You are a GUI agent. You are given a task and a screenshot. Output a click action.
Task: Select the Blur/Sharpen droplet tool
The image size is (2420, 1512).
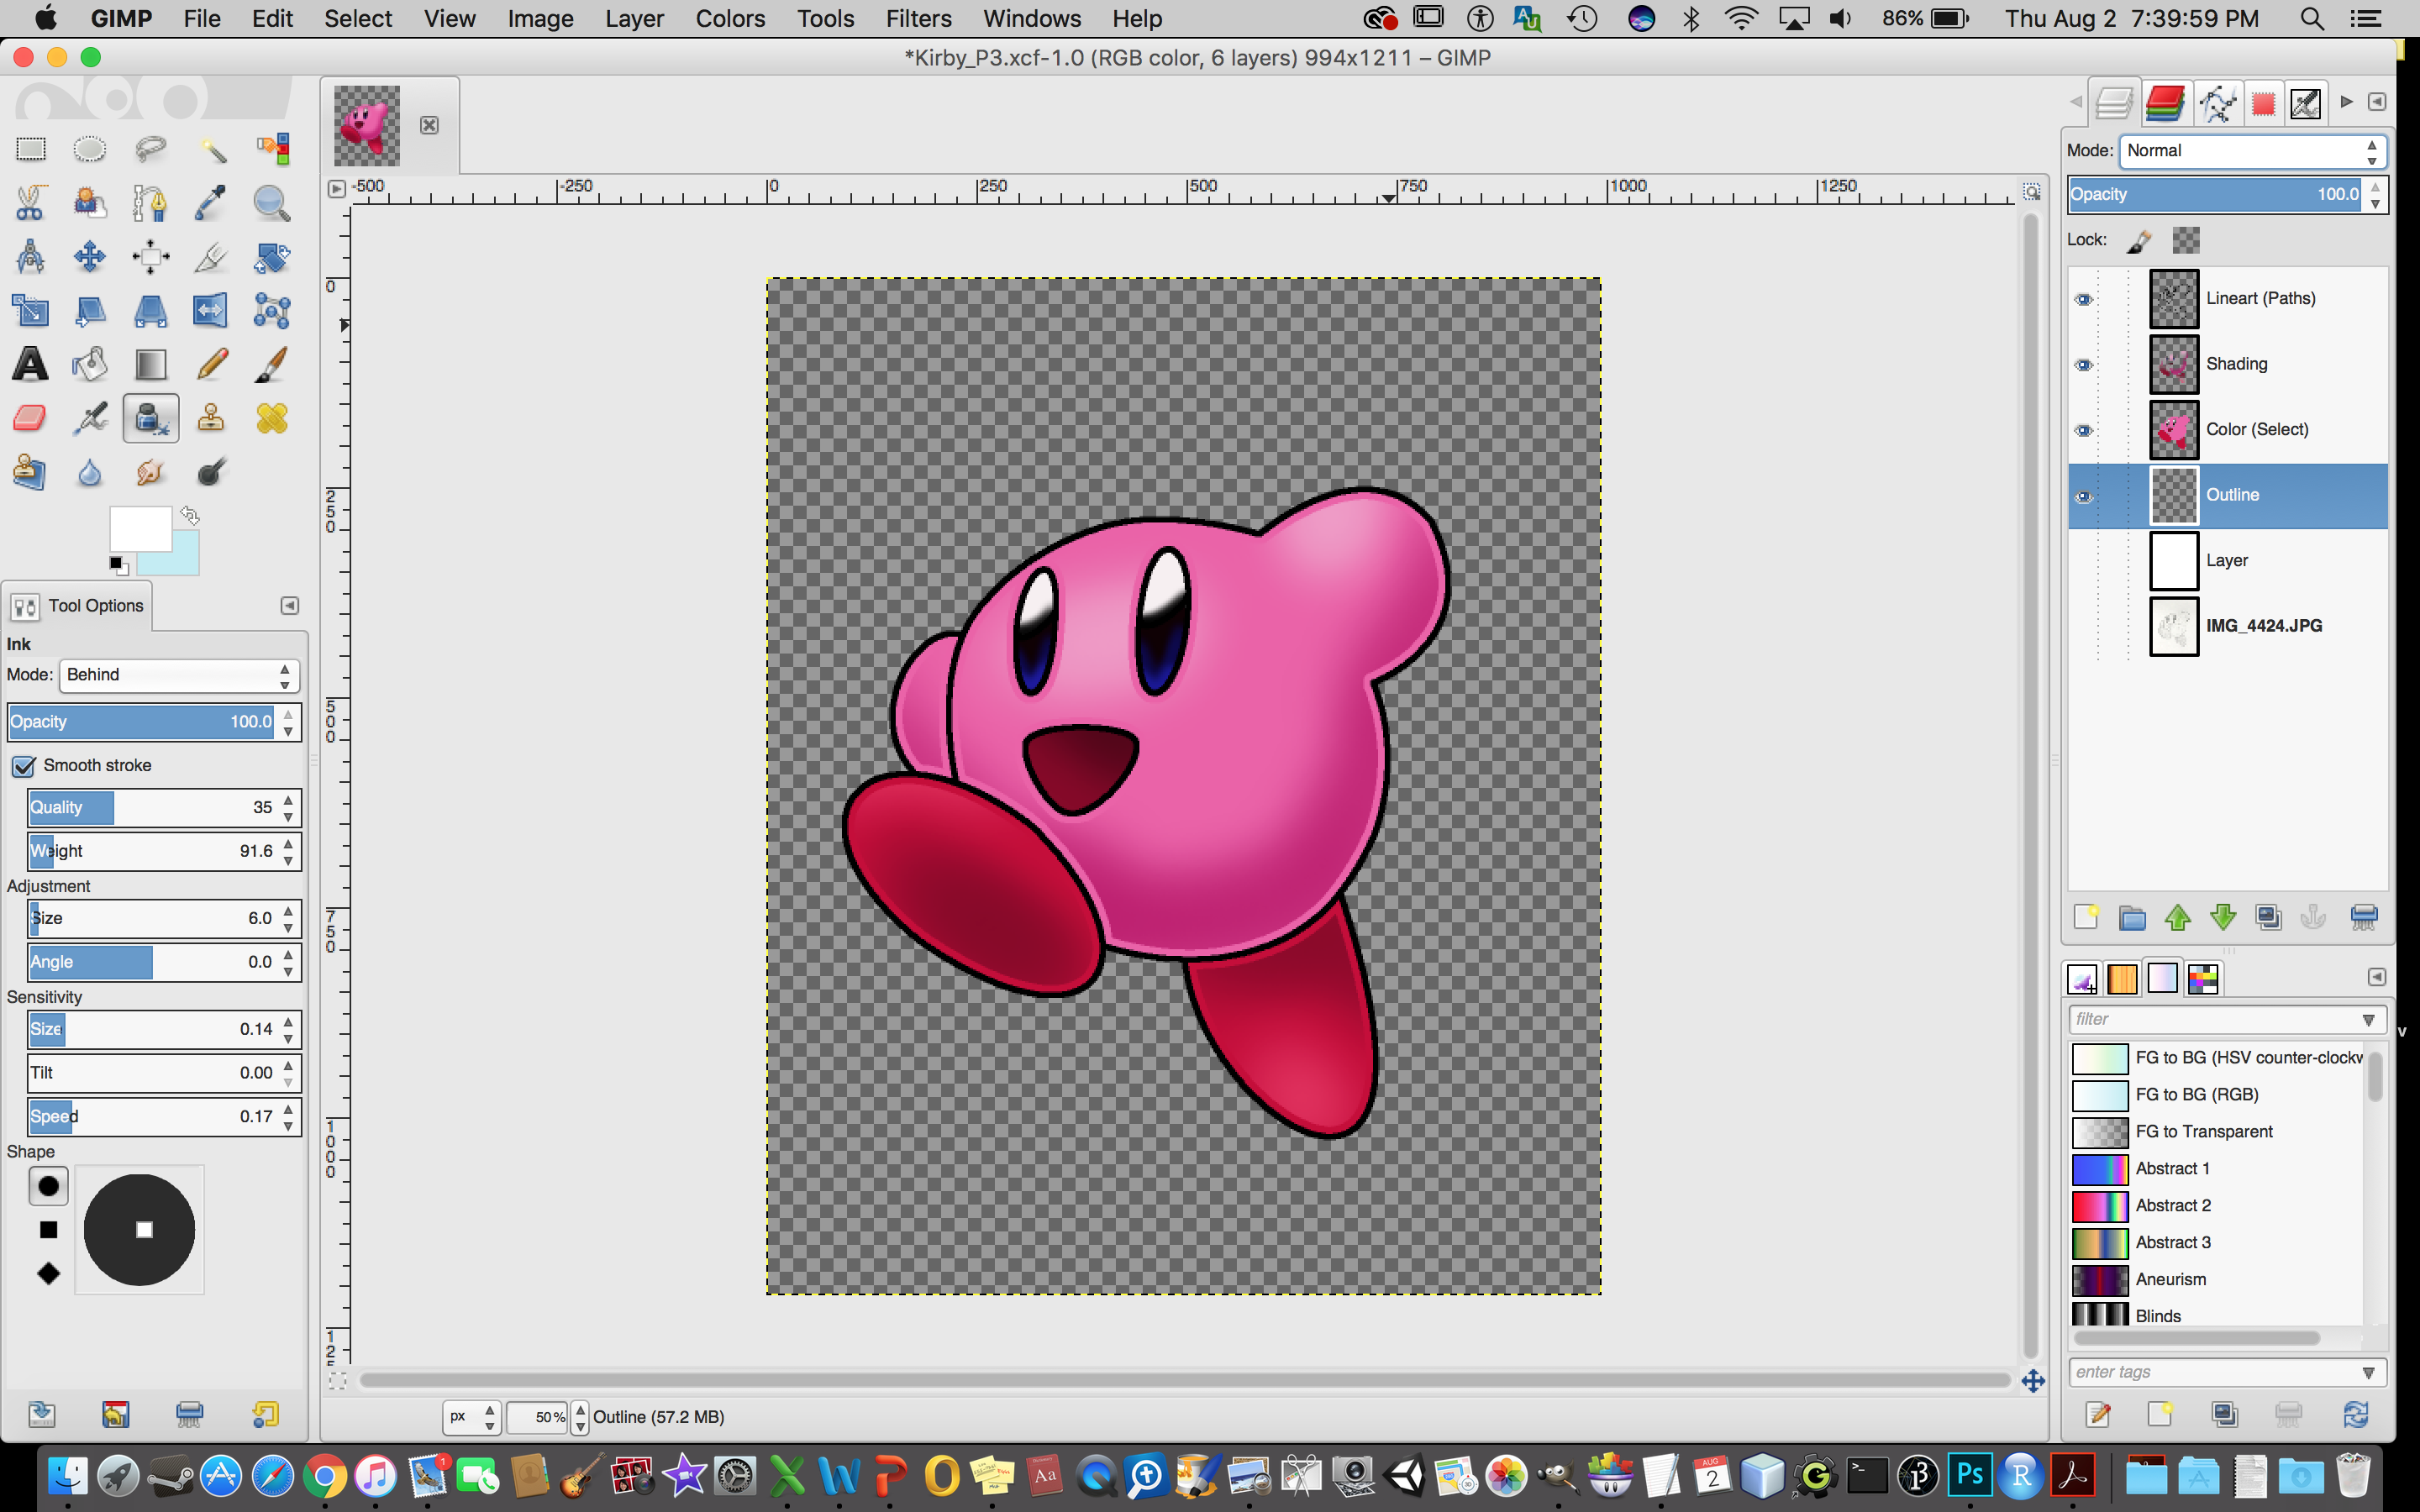(90, 472)
